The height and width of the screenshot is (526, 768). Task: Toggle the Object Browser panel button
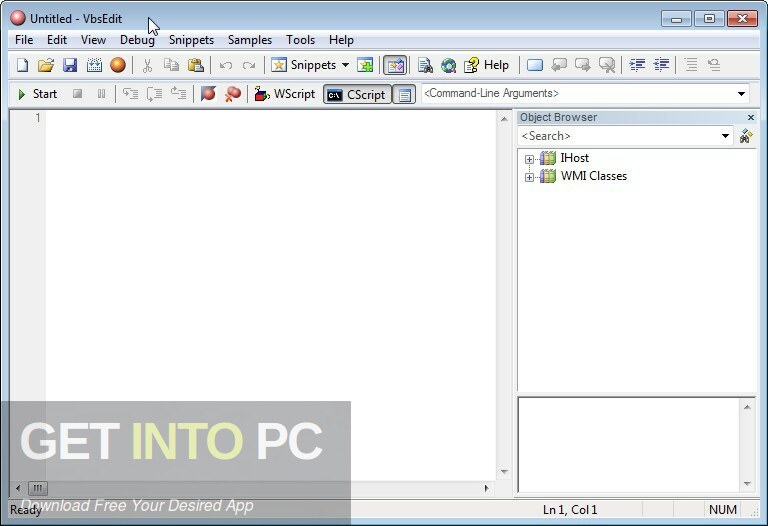tap(395, 65)
